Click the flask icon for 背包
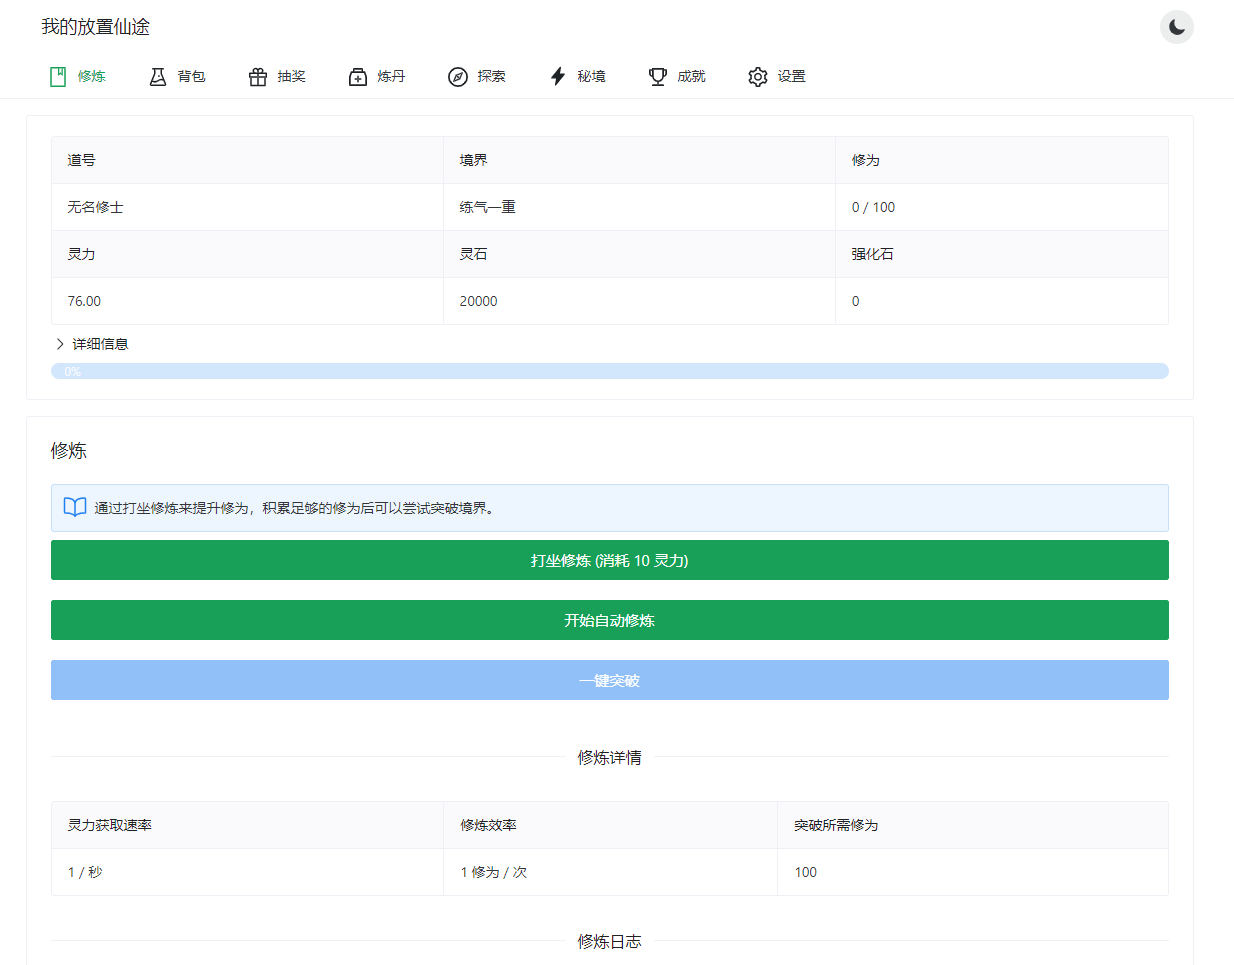The height and width of the screenshot is (965, 1234). click(x=158, y=77)
